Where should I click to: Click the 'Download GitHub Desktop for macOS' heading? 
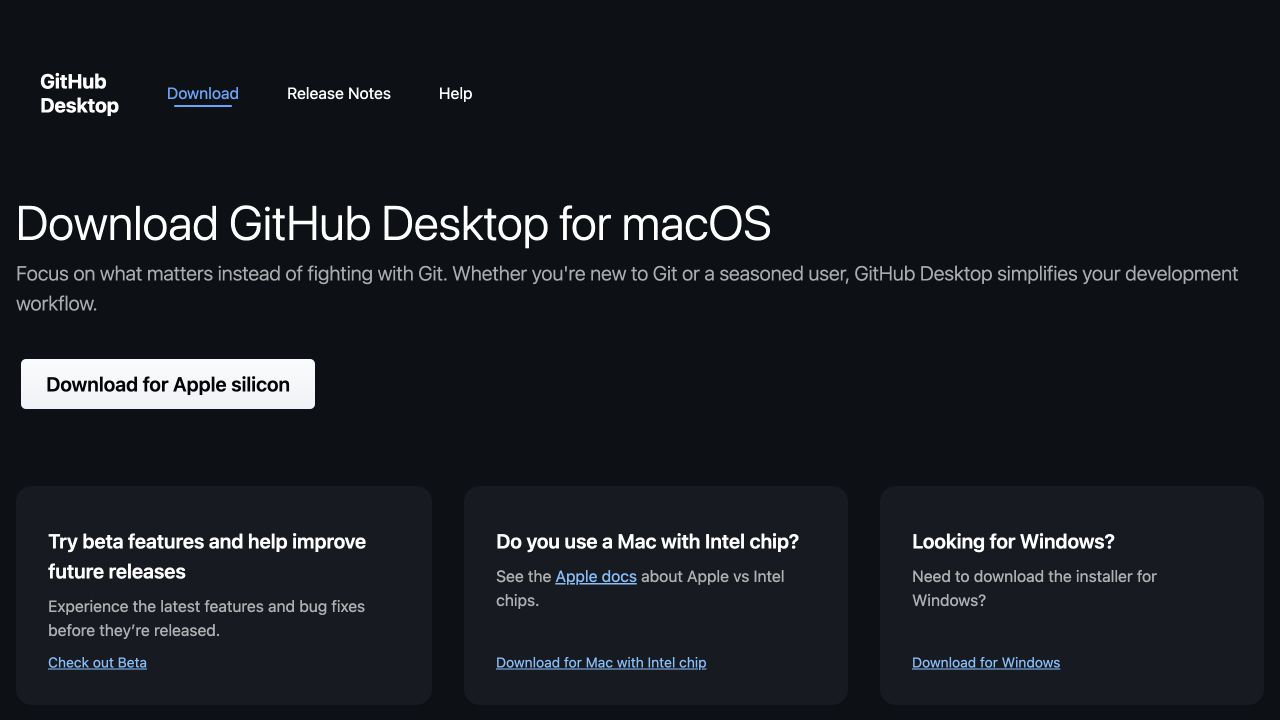point(394,223)
